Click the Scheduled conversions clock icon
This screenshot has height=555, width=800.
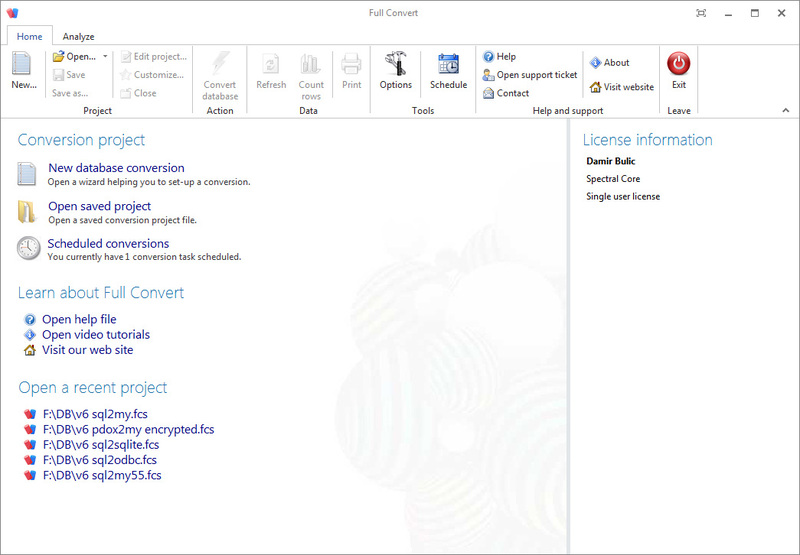tap(28, 248)
